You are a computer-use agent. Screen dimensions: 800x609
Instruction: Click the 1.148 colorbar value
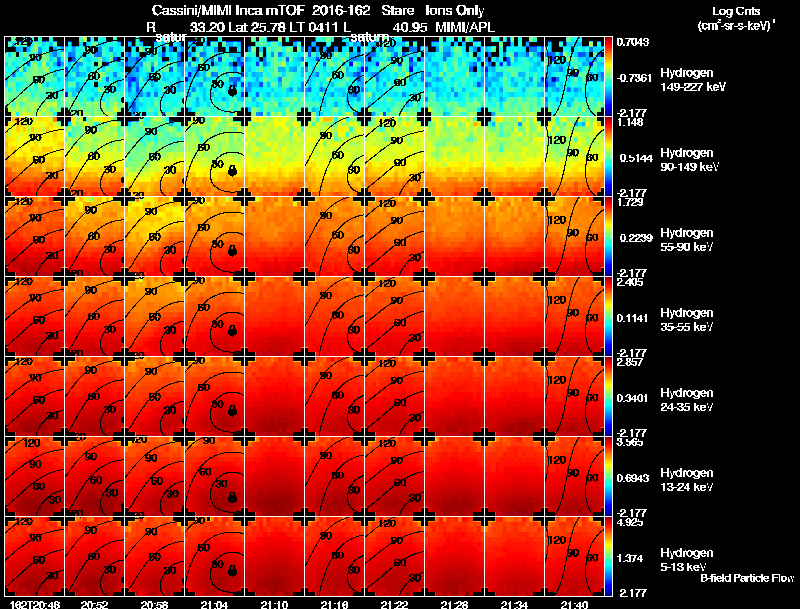pyautogui.click(x=630, y=122)
